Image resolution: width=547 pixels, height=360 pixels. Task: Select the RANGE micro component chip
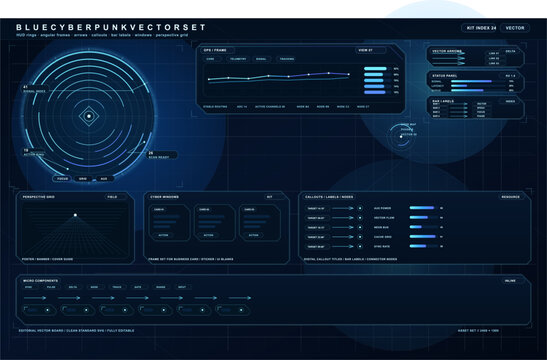click(160, 287)
